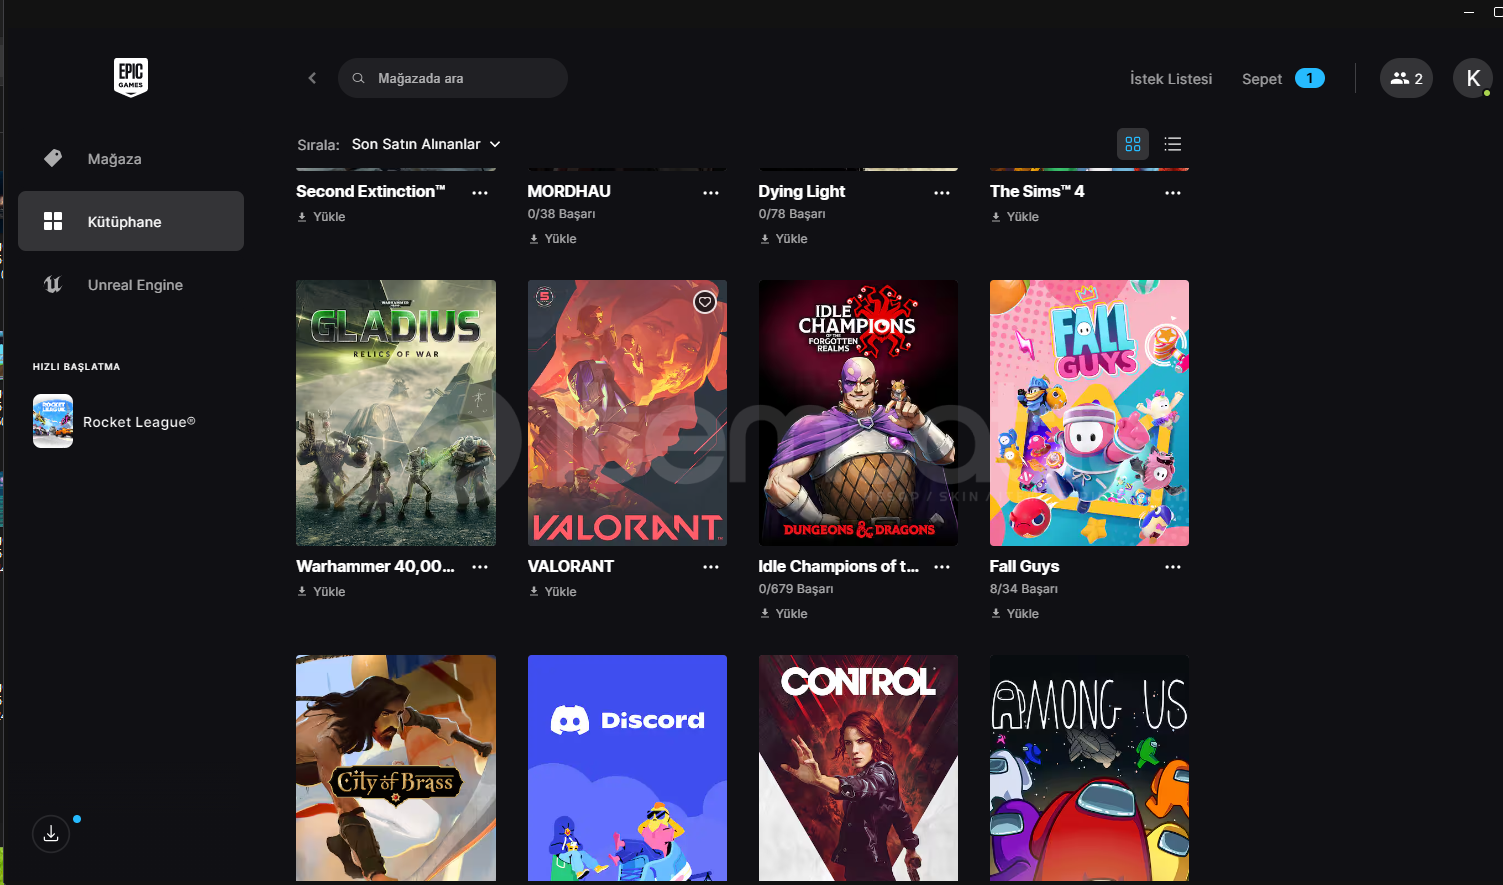Click the Rocket League® quick launch label
The height and width of the screenshot is (885, 1503).
(139, 422)
